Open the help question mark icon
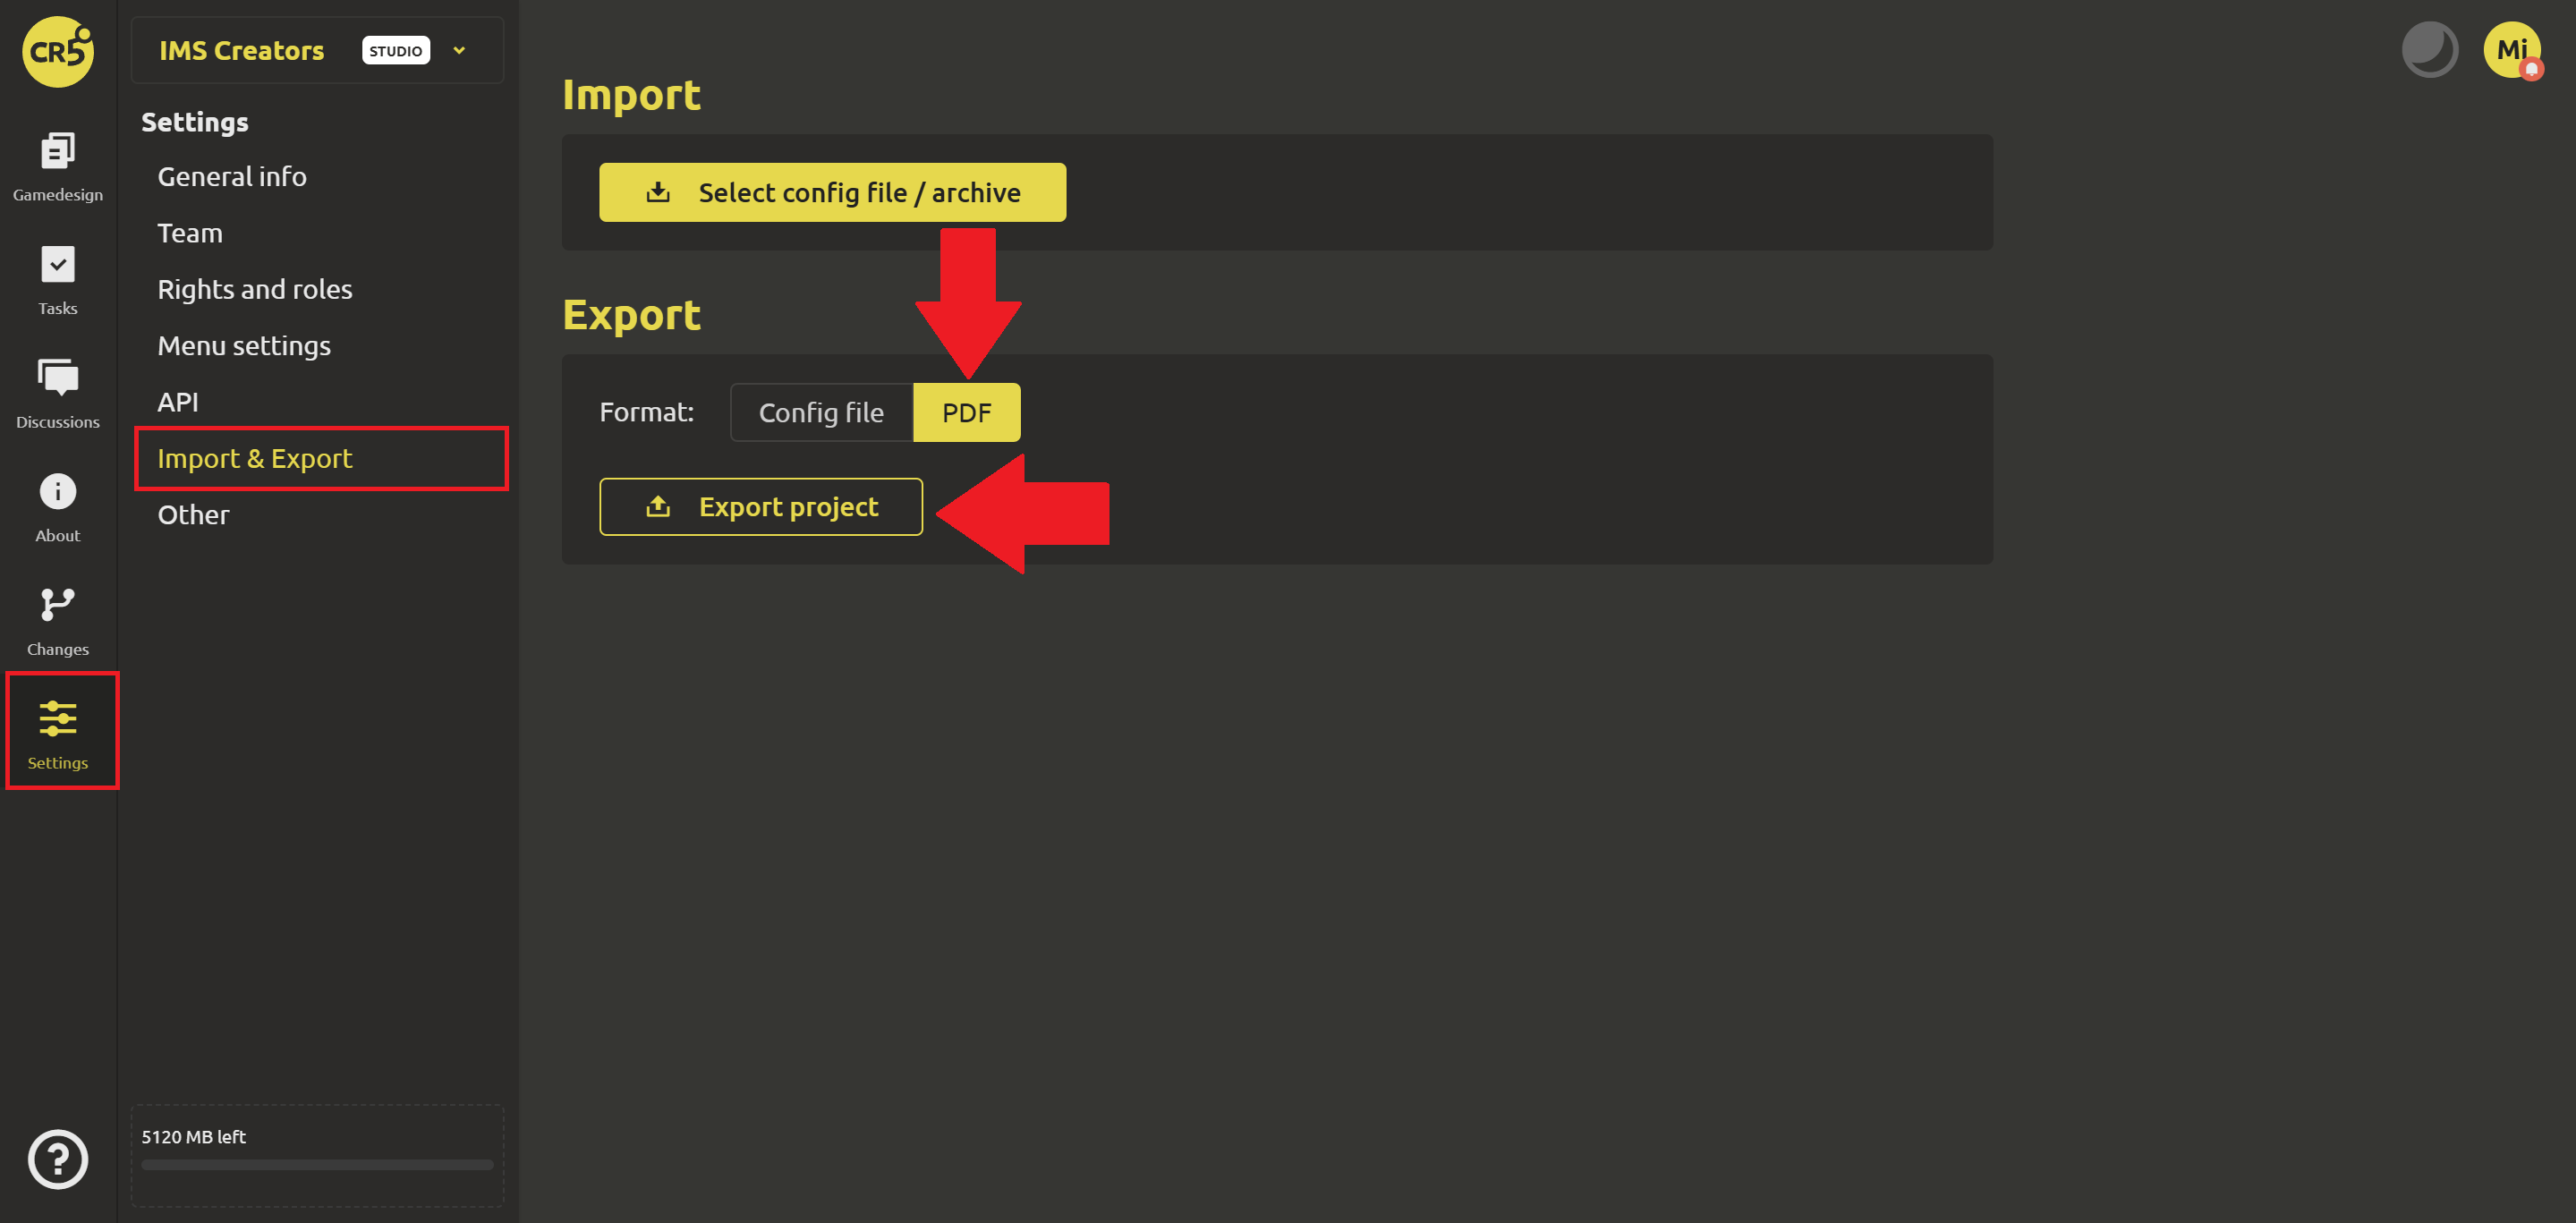 pyautogui.click(x=58, y=1159)
